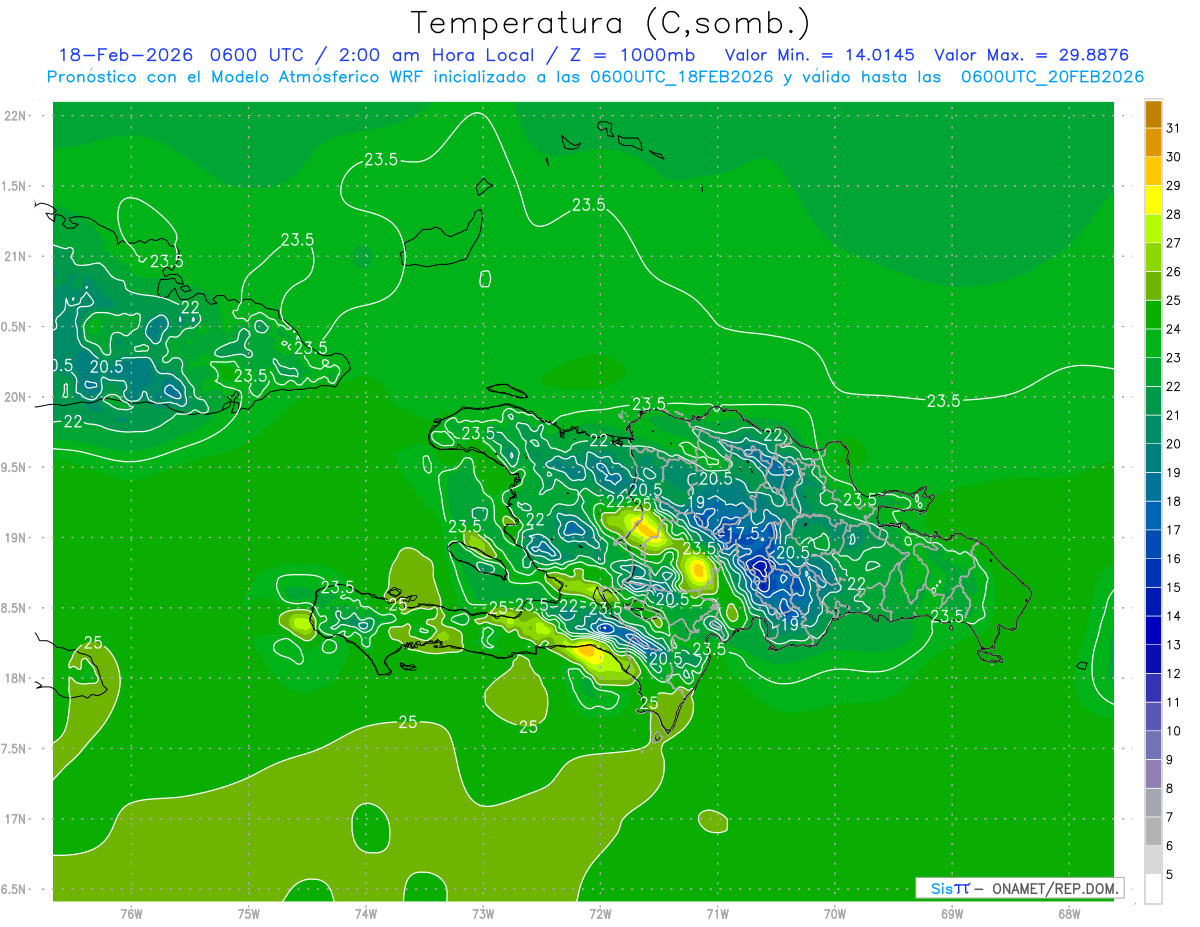The height and width of the screenshot is (927, 1200).
Task: Click the '69W' longitude axis label
Action: [952, 914]
